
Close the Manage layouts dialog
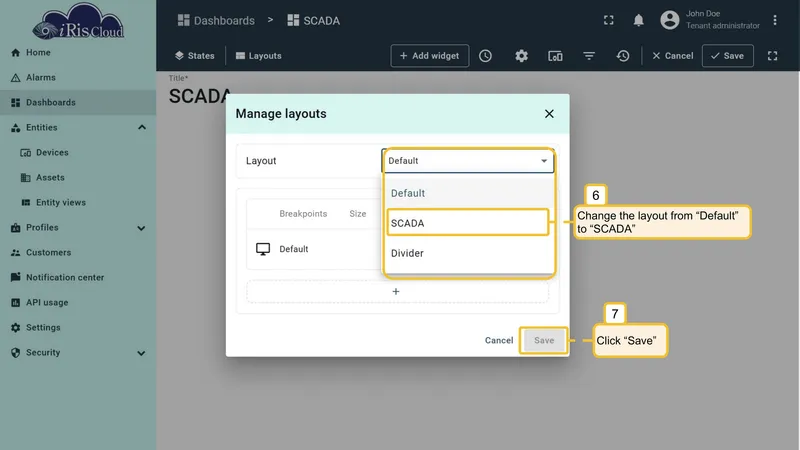click(x=549, y=114)
